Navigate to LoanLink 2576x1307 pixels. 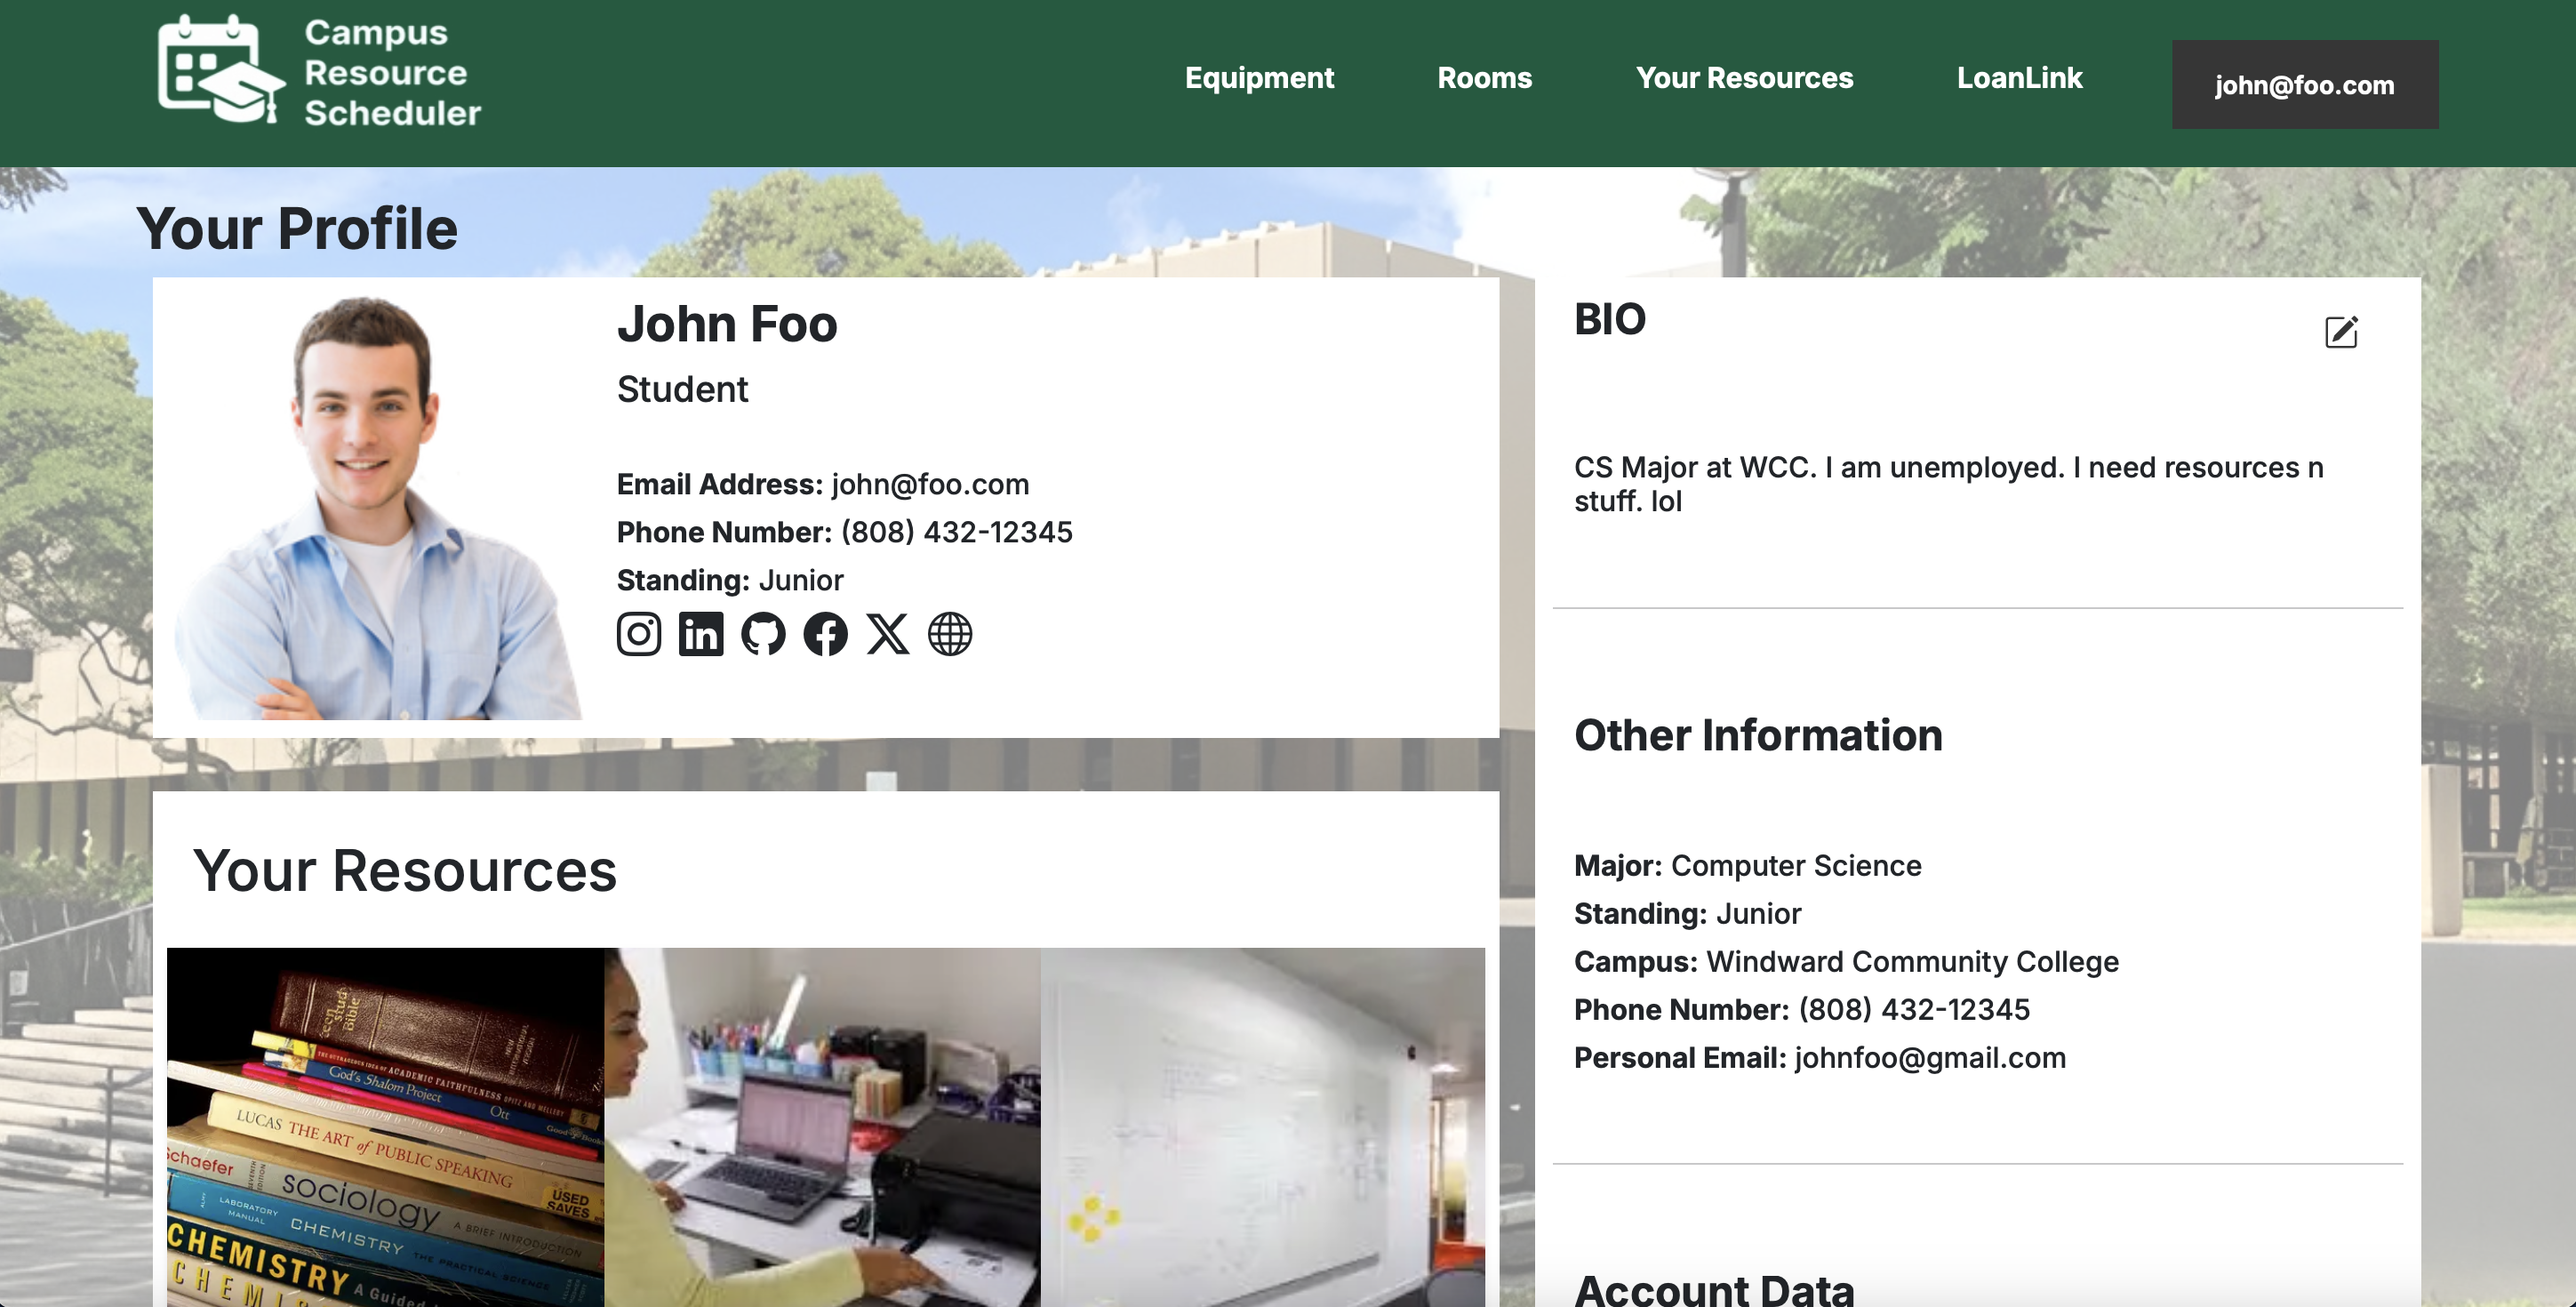tap(2019, 78)
